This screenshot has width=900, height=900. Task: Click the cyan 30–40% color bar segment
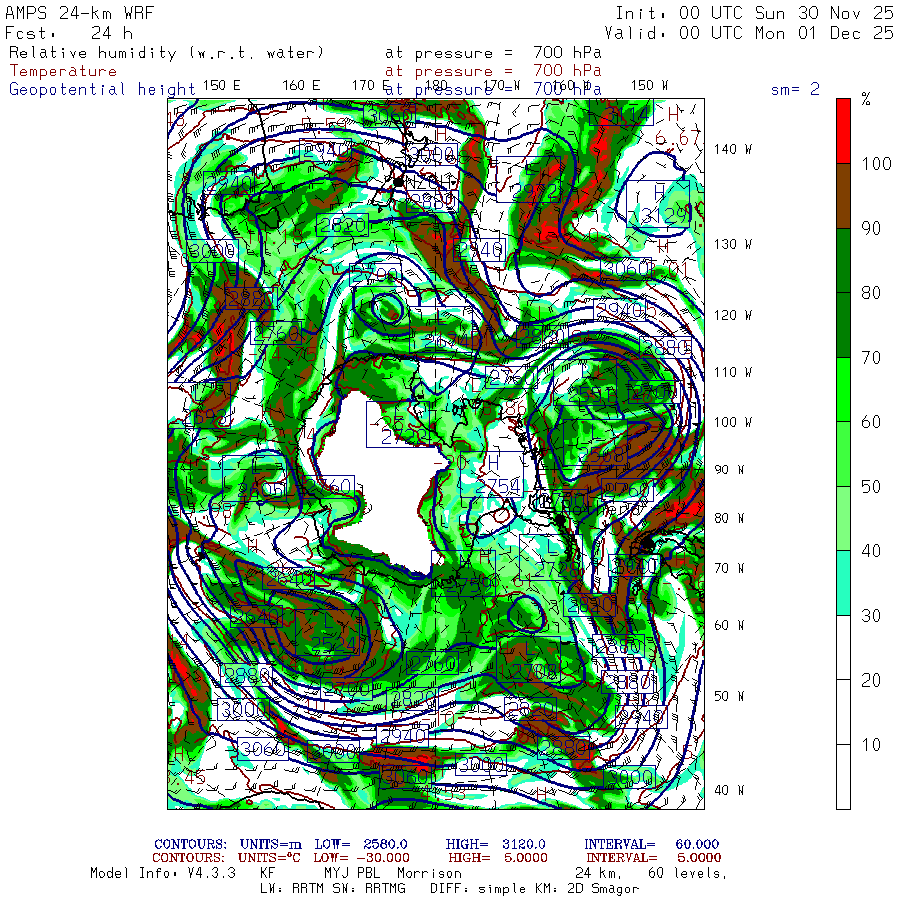pyautogui.click(x=843, y=583)
